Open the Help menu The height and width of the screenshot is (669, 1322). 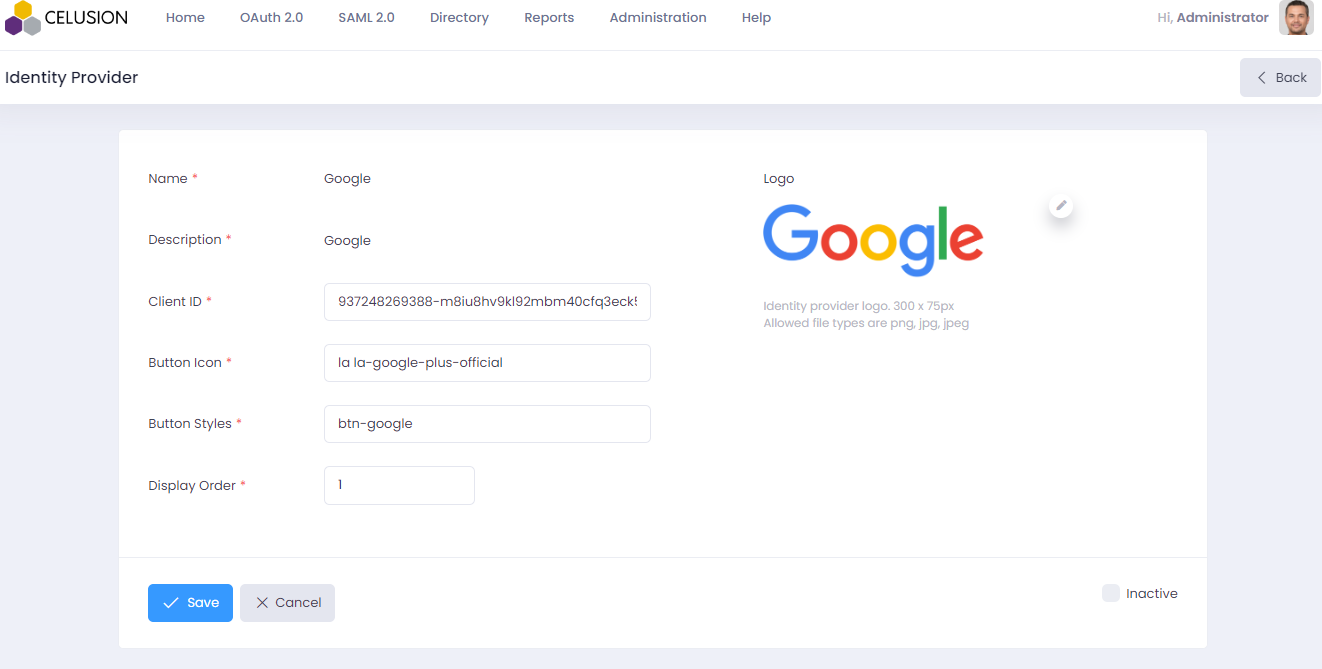click(x=756, y=18)
